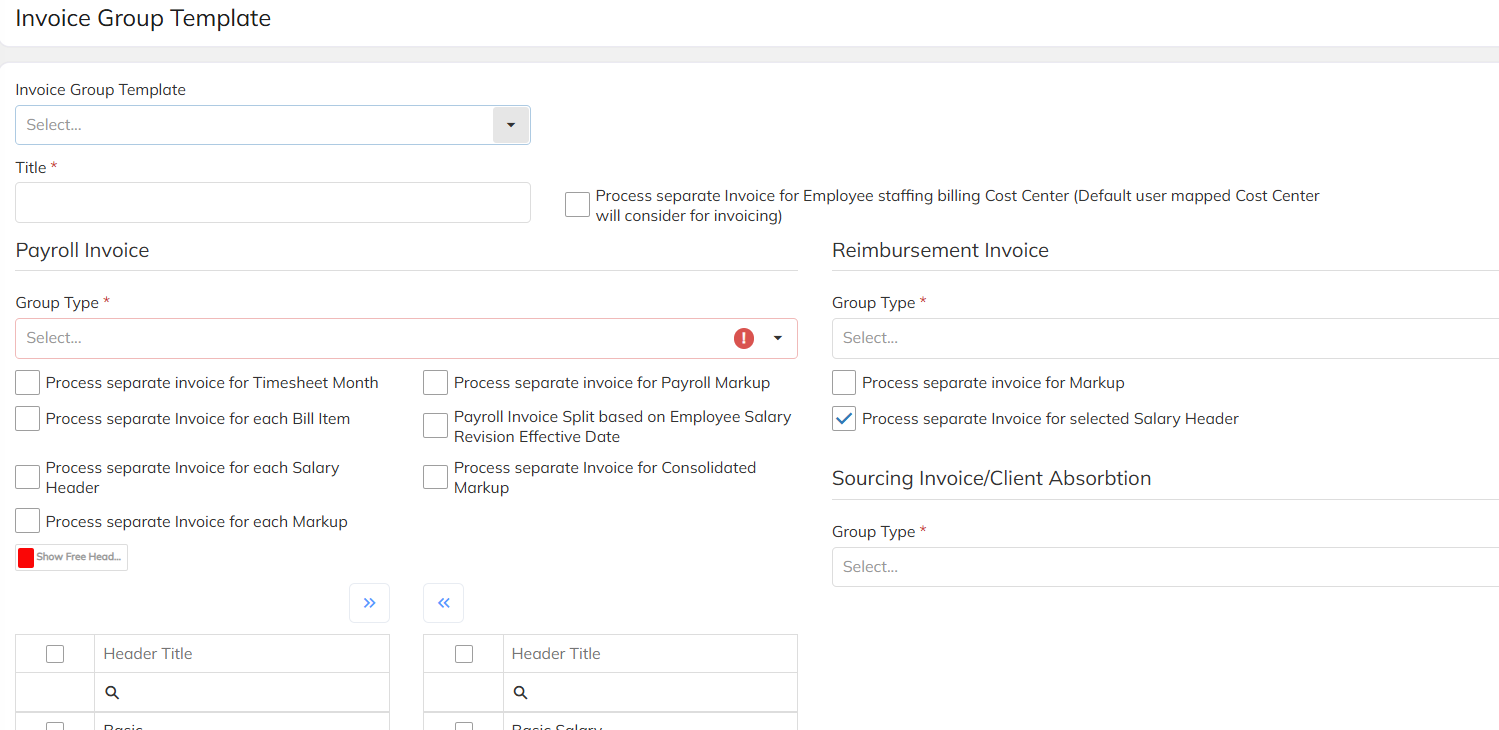Click the move-all-left double arrow icon
Viewport: 1499px width, 730px height.
click(444, 603)
